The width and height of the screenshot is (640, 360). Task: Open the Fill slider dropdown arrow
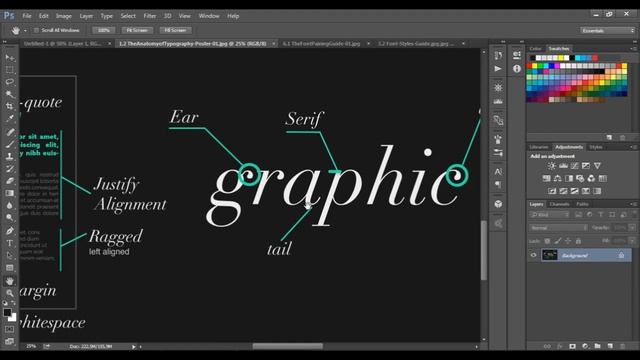coord(632,241)
